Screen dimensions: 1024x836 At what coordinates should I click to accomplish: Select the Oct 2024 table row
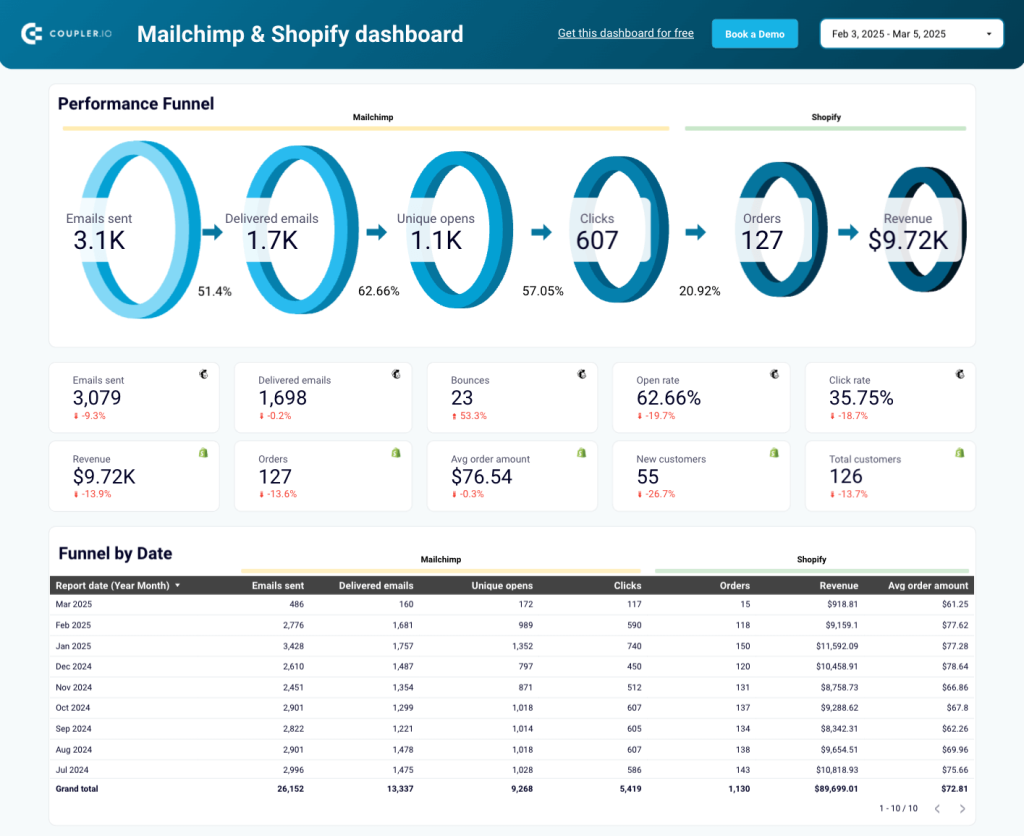511,708
